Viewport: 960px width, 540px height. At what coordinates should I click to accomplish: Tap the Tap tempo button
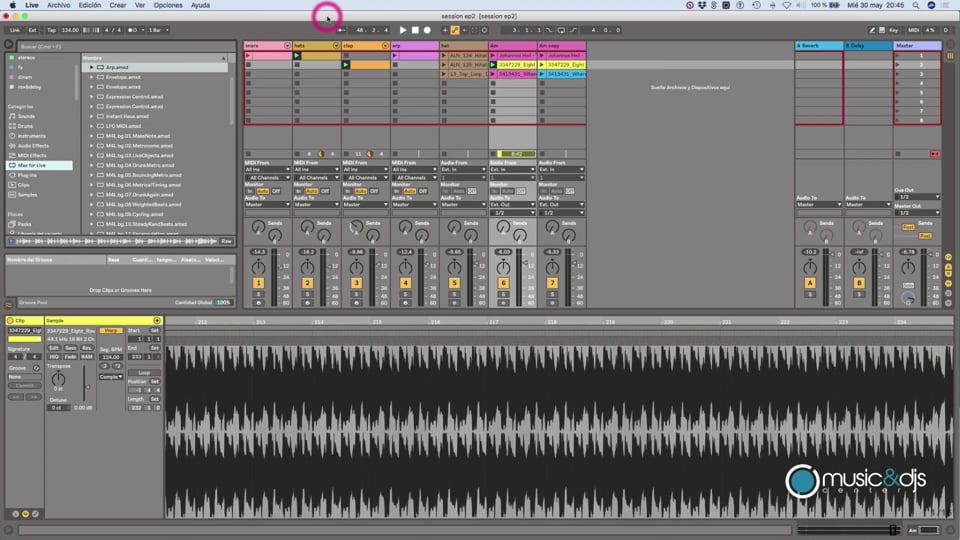coord(51,29)
